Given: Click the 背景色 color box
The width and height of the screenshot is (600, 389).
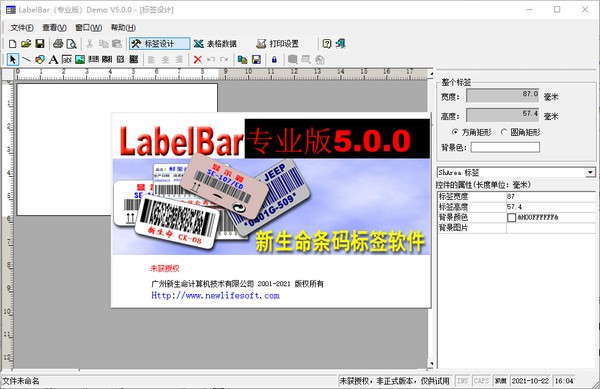Looking at the screenshot, I should [x=505, y=147].
